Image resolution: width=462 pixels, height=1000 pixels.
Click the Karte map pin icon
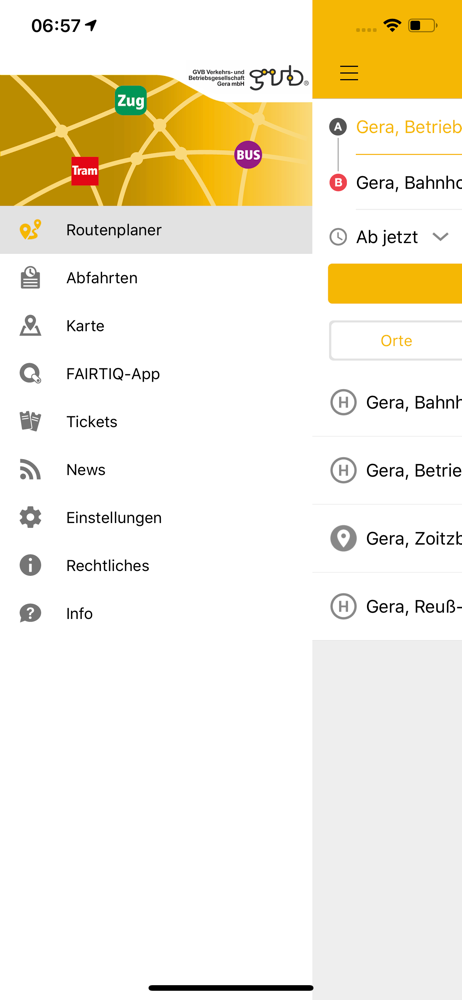coord(30,326)
